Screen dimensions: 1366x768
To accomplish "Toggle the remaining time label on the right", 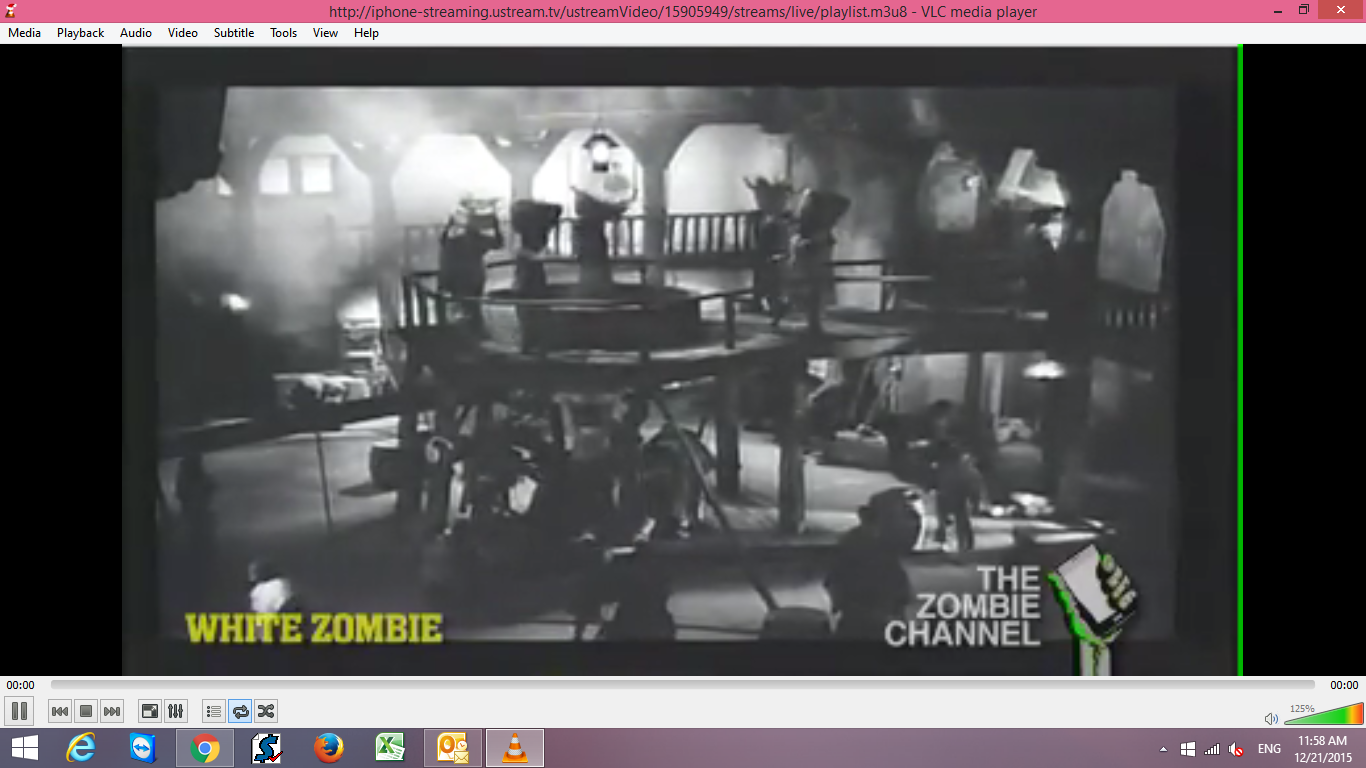I will tap(1344, 685).
